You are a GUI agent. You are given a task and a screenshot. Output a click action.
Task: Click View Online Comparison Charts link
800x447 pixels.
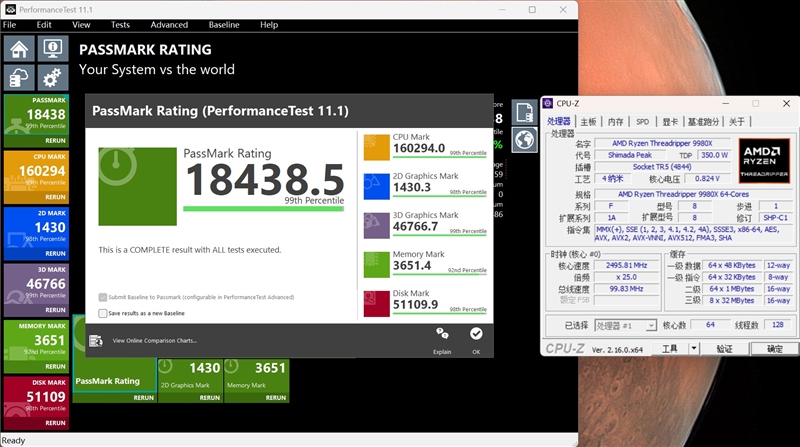[155, 340]
